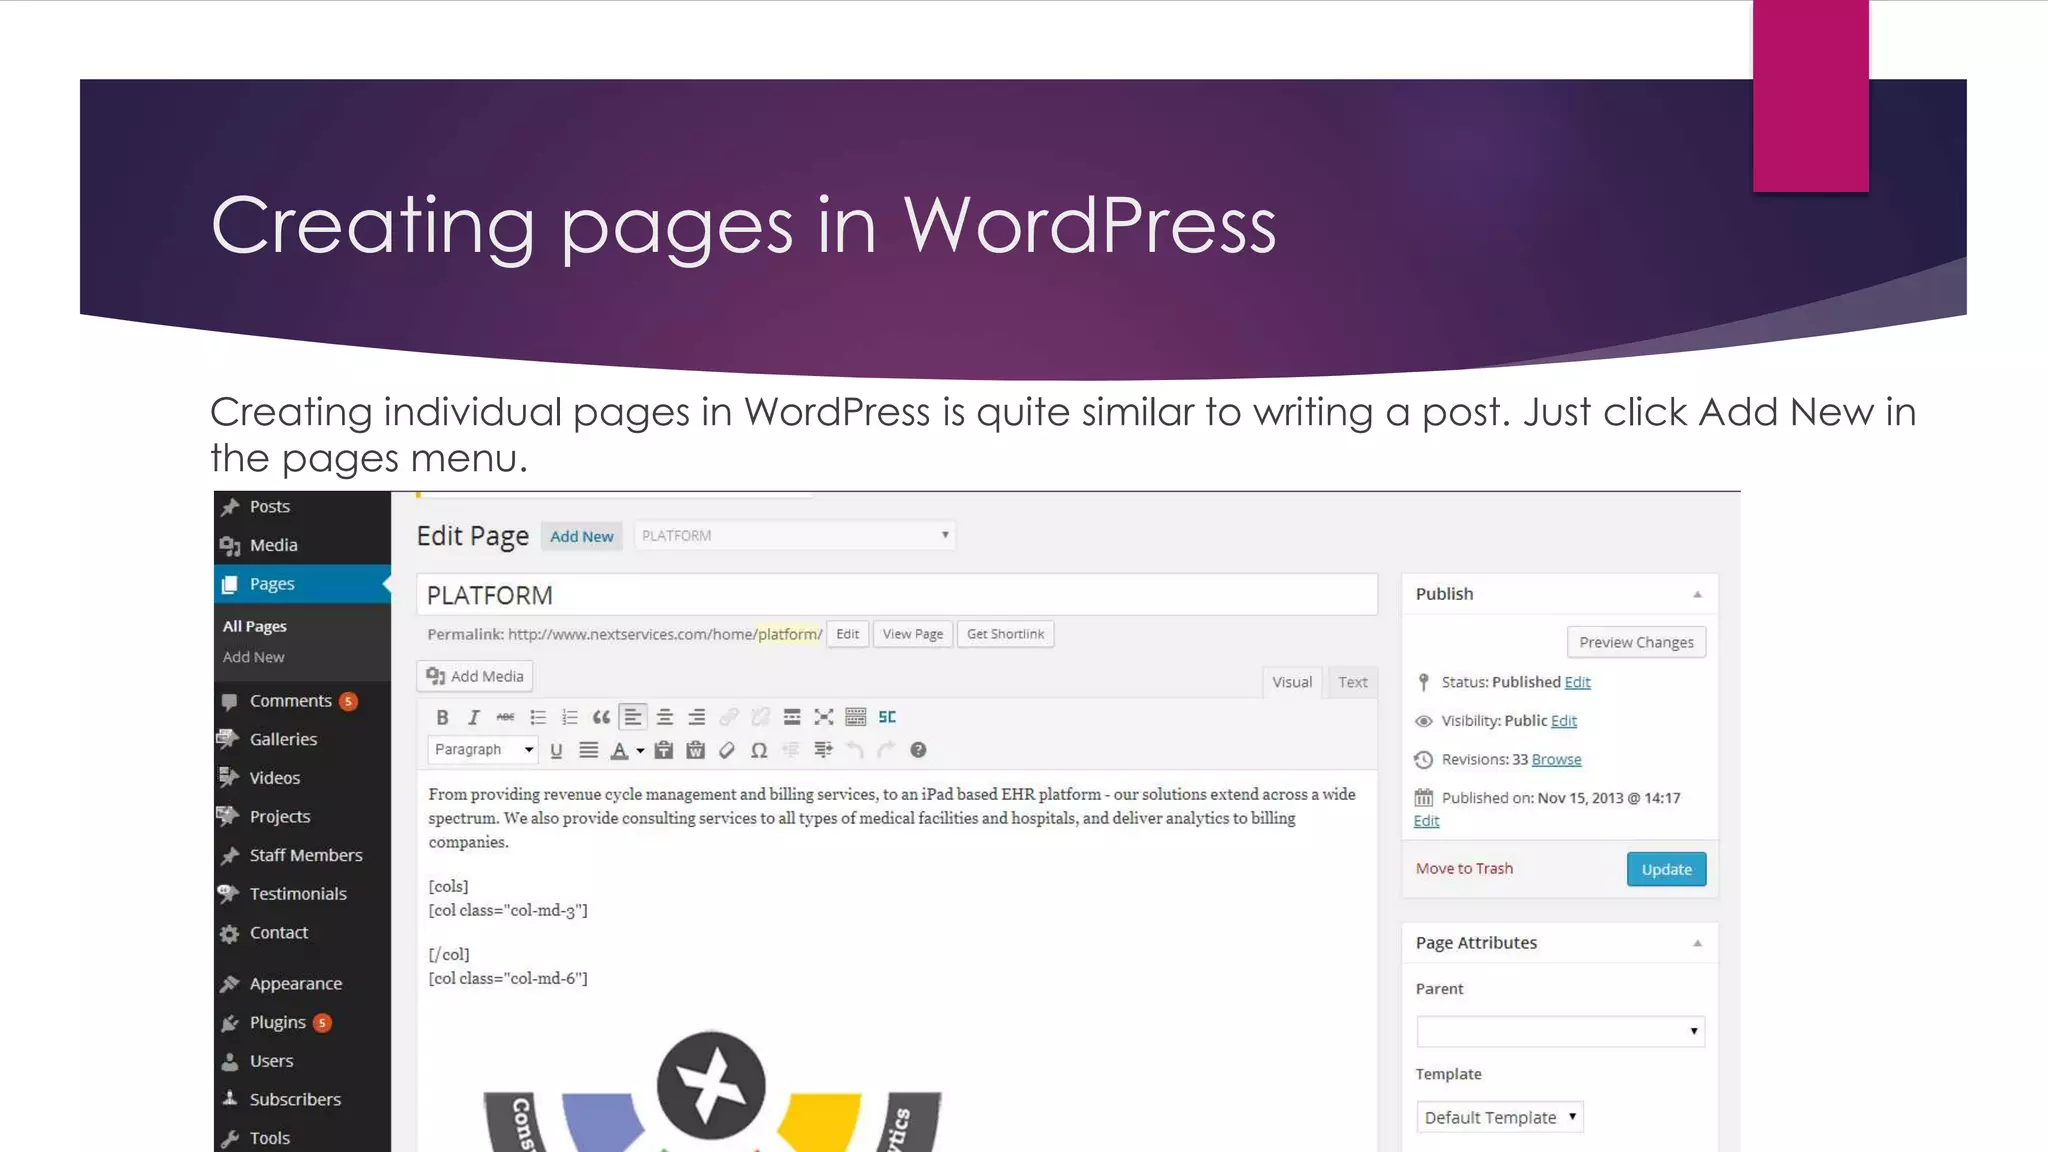Screen dimensions: 2048x1152
Task: Undo last edit in editor
Action: pos(855,750)
